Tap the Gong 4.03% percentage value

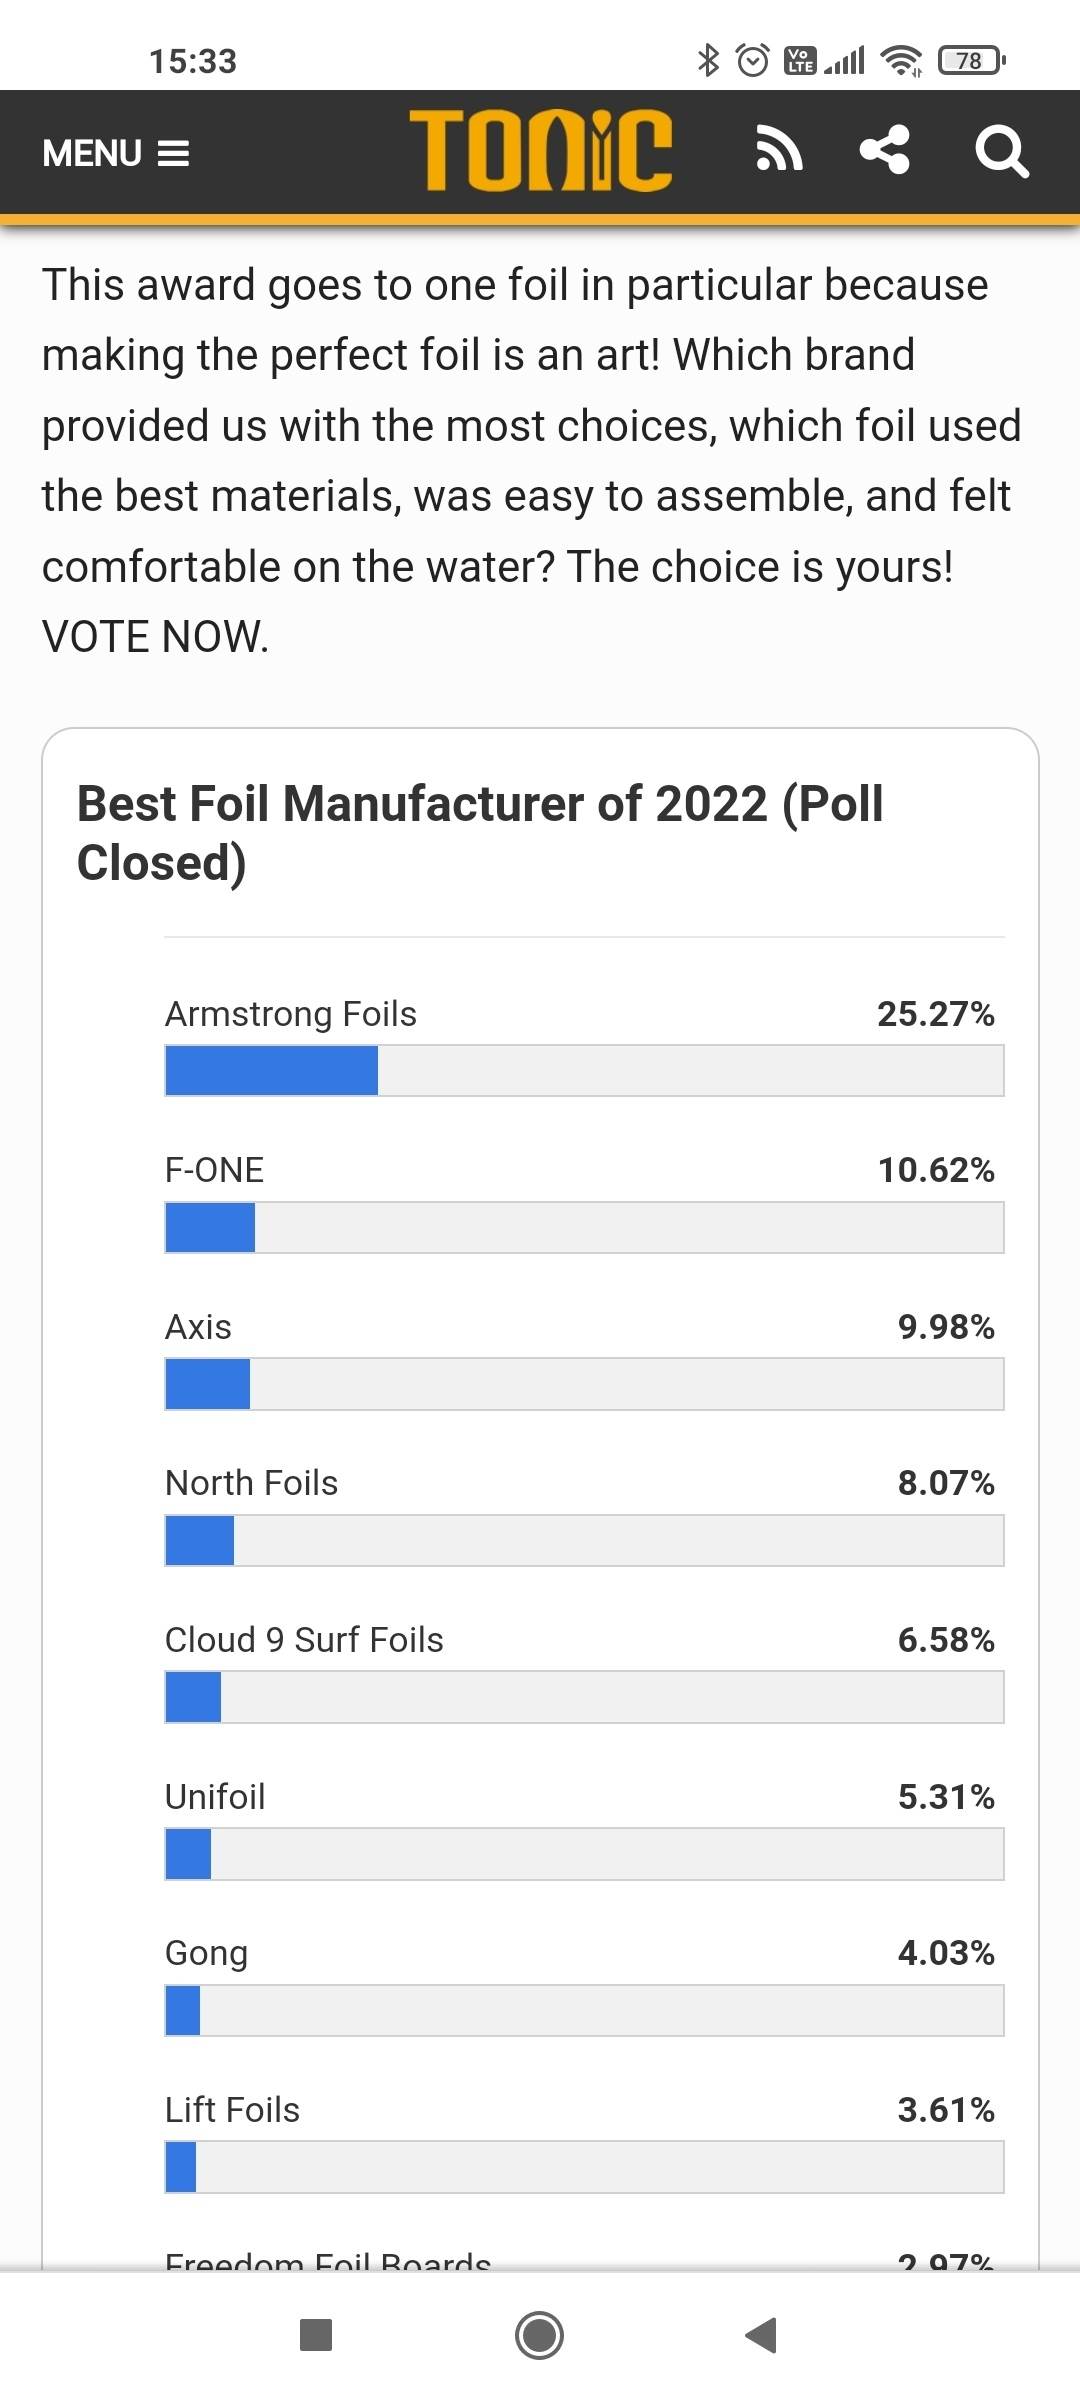point(946,1953)
